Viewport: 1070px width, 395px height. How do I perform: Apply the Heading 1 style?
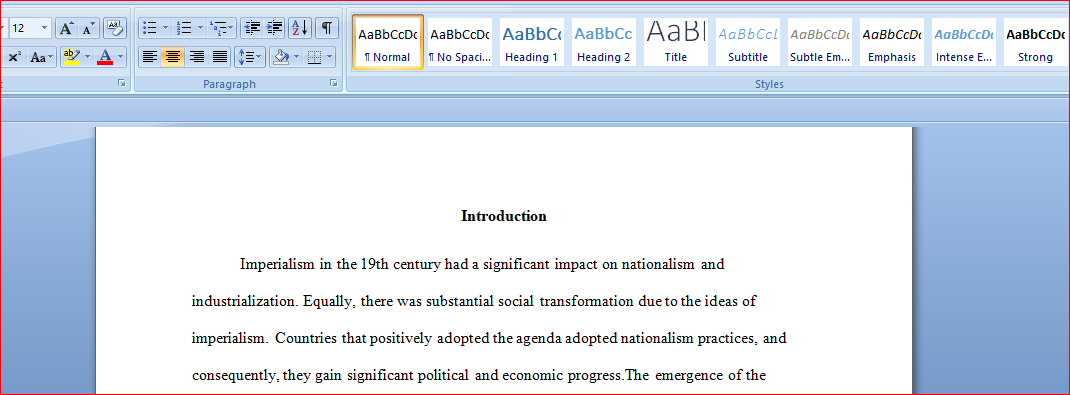click(x=532, y=42)
